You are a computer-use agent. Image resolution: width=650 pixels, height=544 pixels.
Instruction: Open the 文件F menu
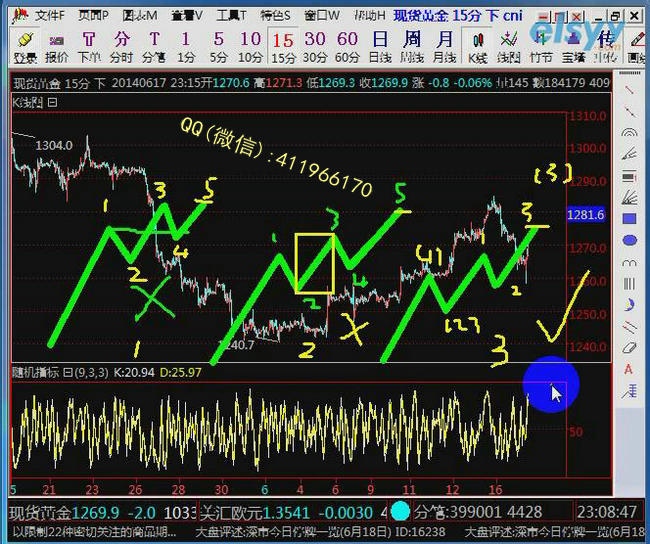(49, 16)
